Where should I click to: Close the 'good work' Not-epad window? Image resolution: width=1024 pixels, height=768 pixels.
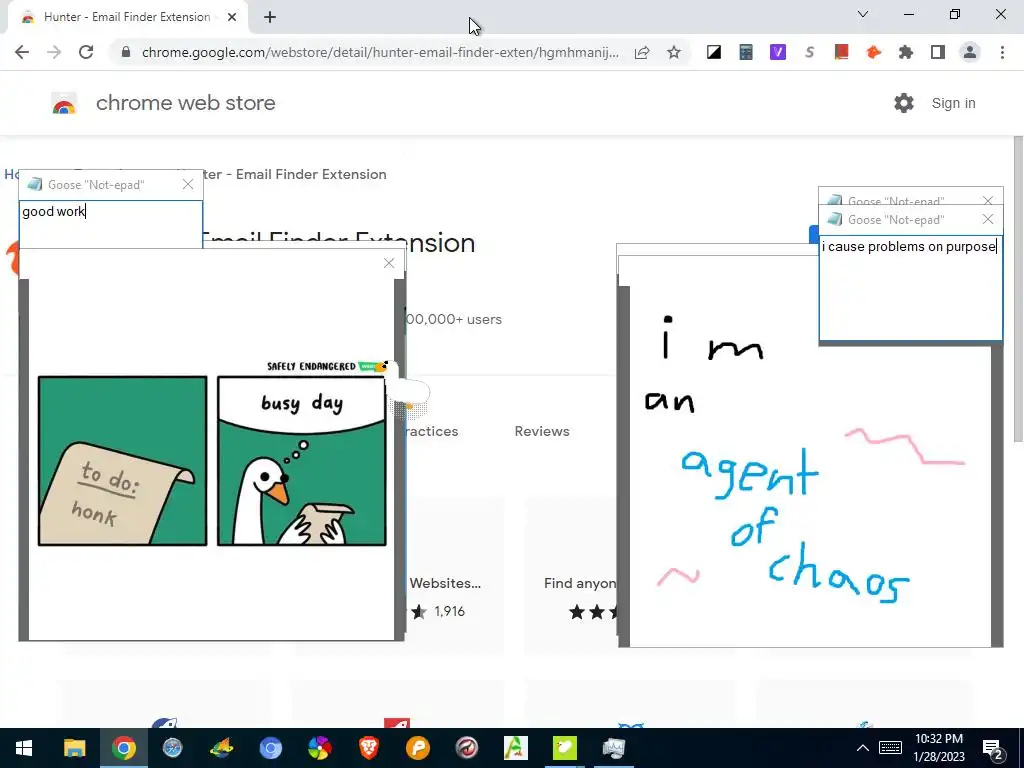click(x=188, y=185)
